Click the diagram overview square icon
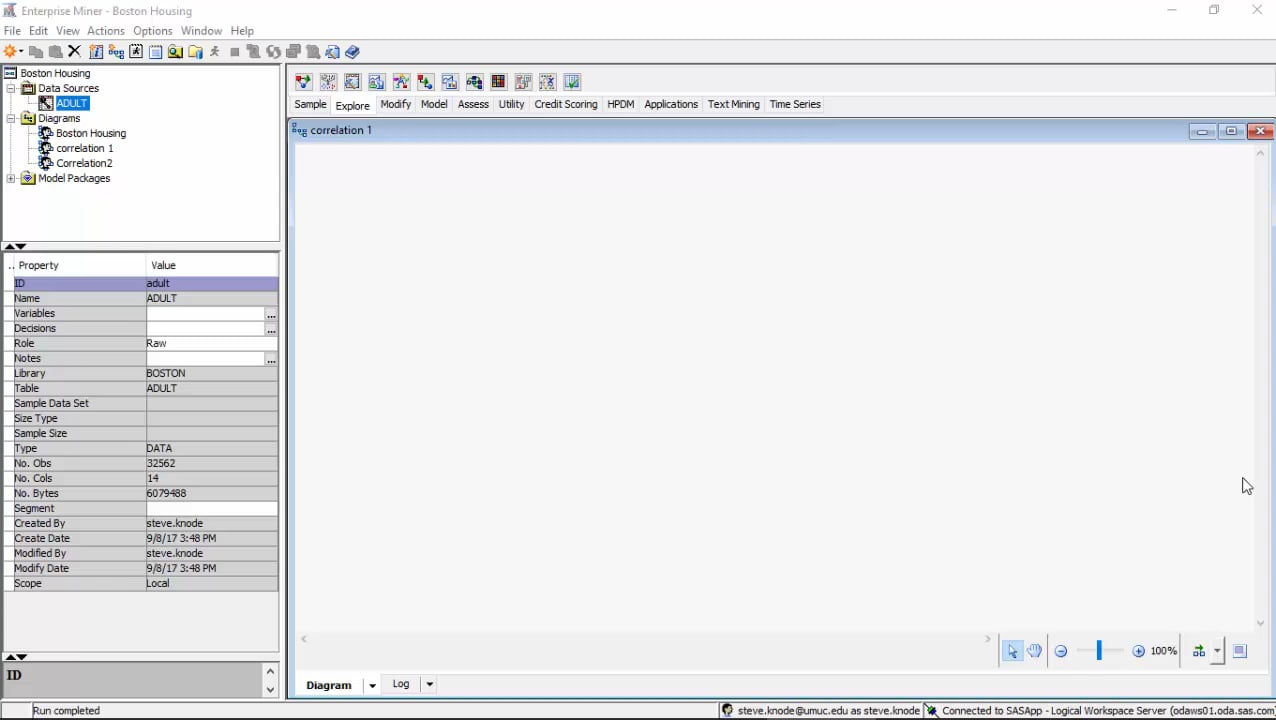 [1240, 651]
